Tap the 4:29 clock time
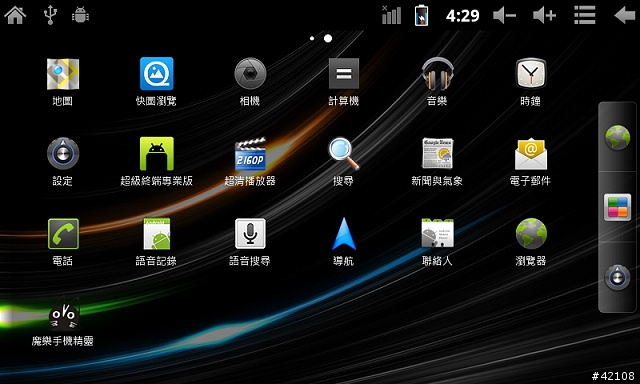The width and height of the screenshot is (640, 384). 462,16
